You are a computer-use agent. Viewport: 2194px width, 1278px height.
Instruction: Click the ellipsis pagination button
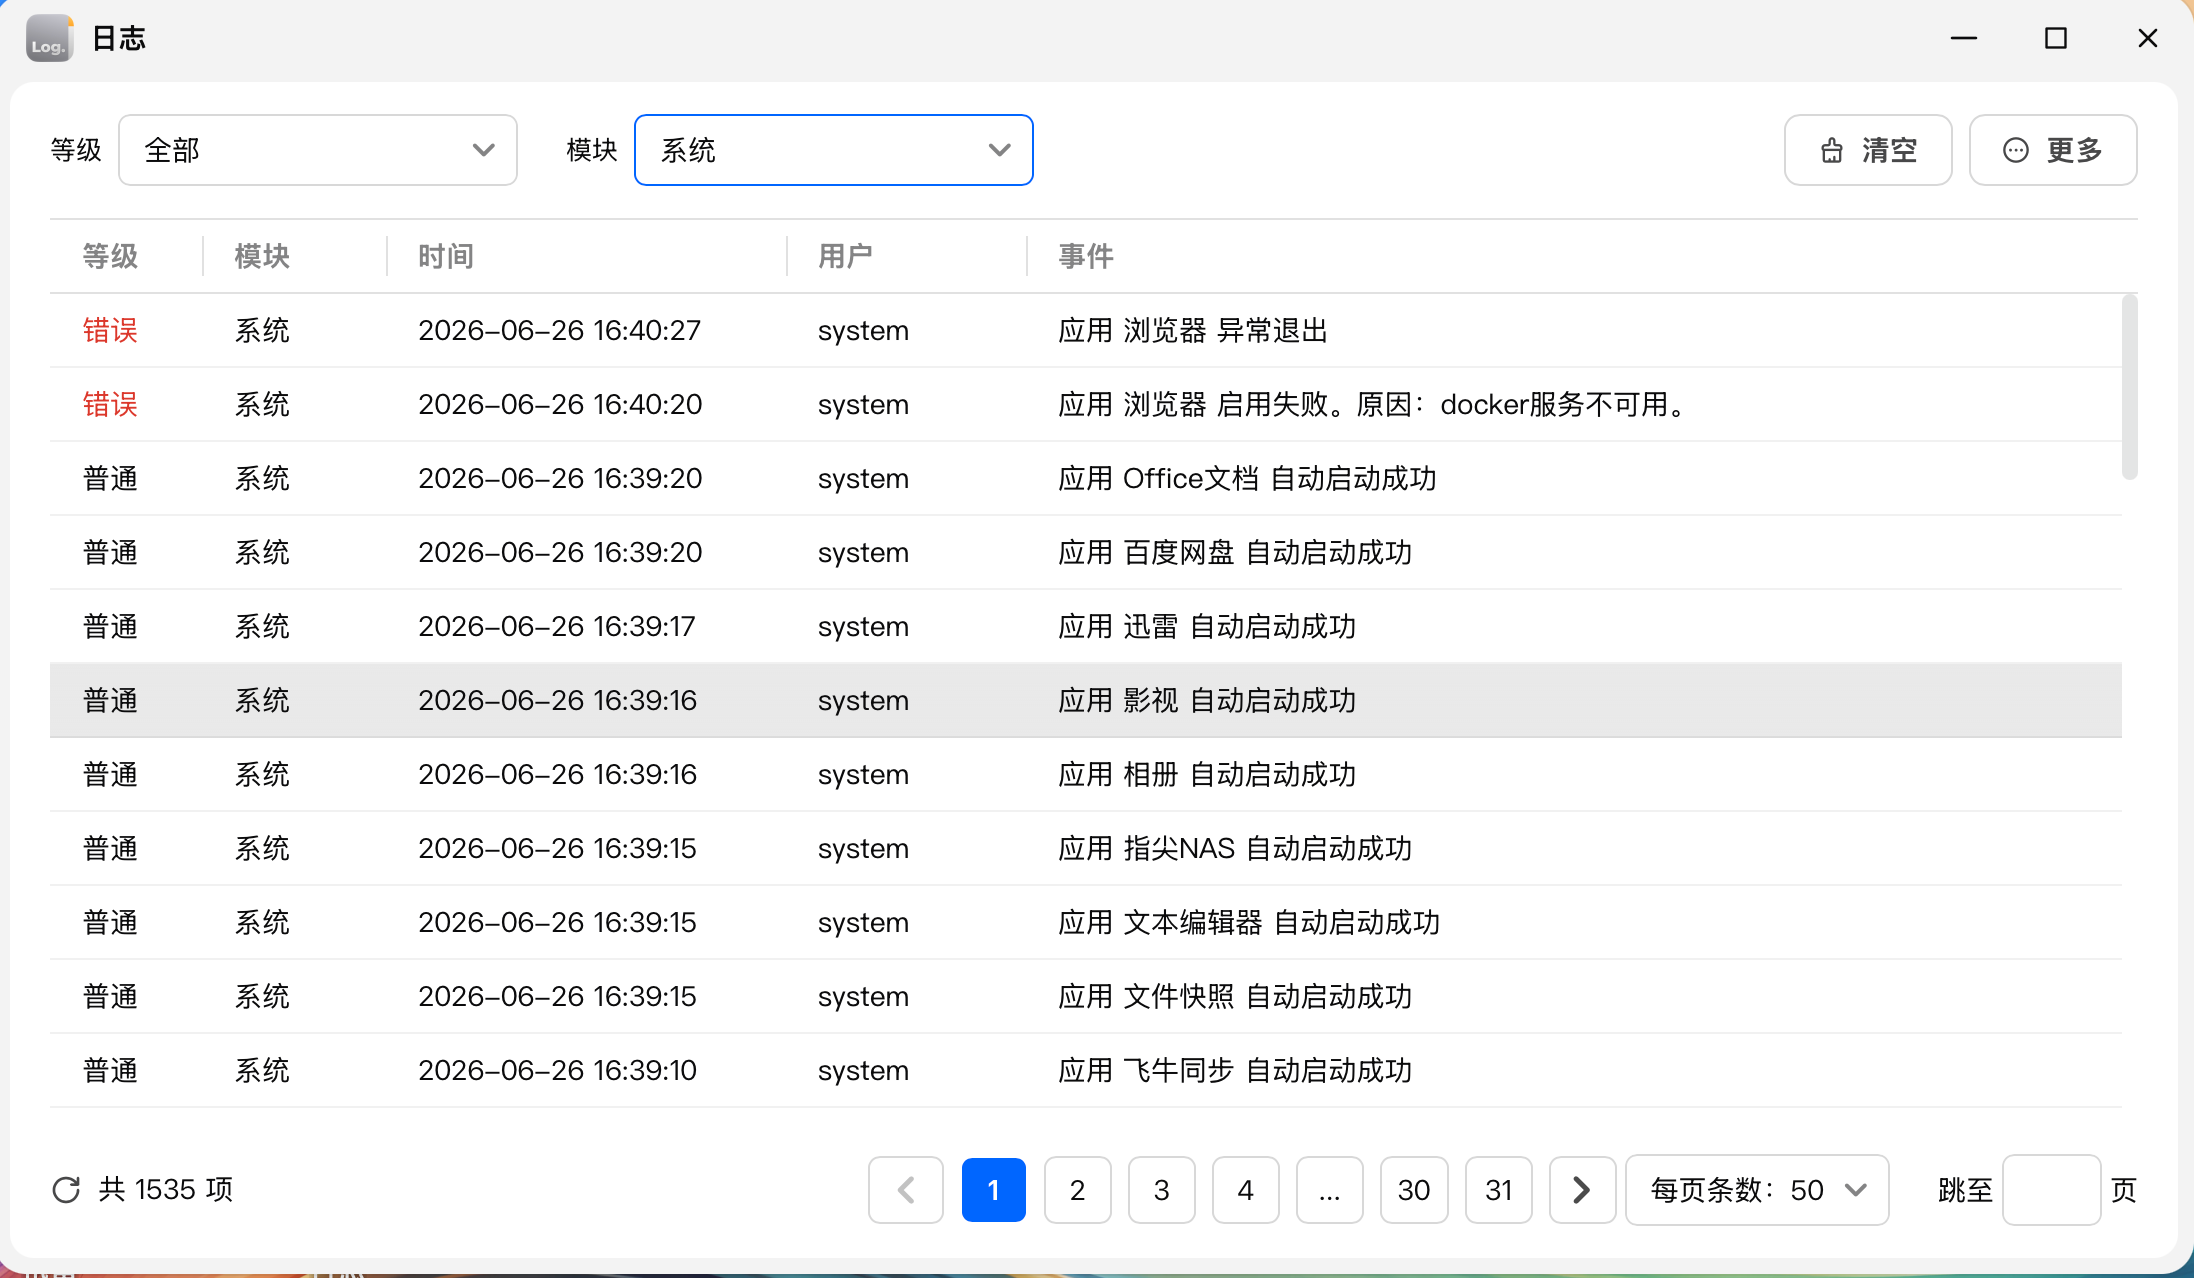[1330, 1190]
